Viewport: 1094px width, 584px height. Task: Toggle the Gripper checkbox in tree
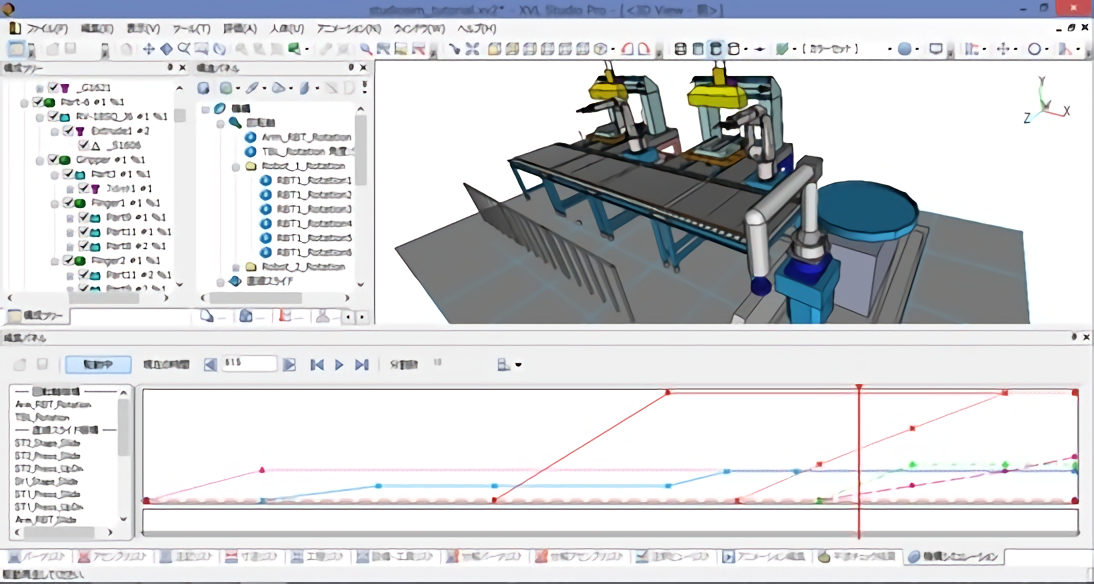click(53, 160)
